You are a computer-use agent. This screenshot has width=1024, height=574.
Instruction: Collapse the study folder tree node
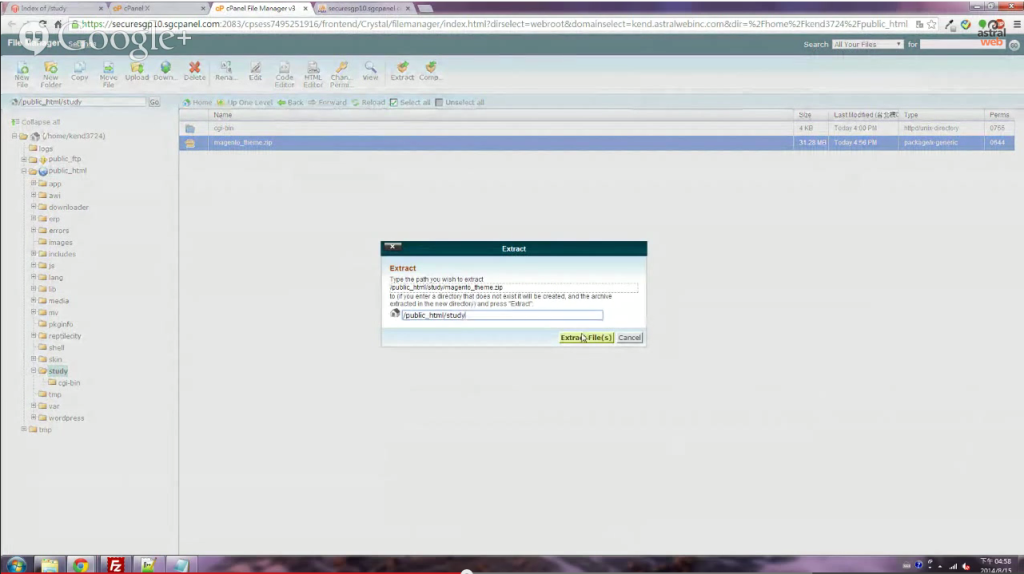pos(33,371)
